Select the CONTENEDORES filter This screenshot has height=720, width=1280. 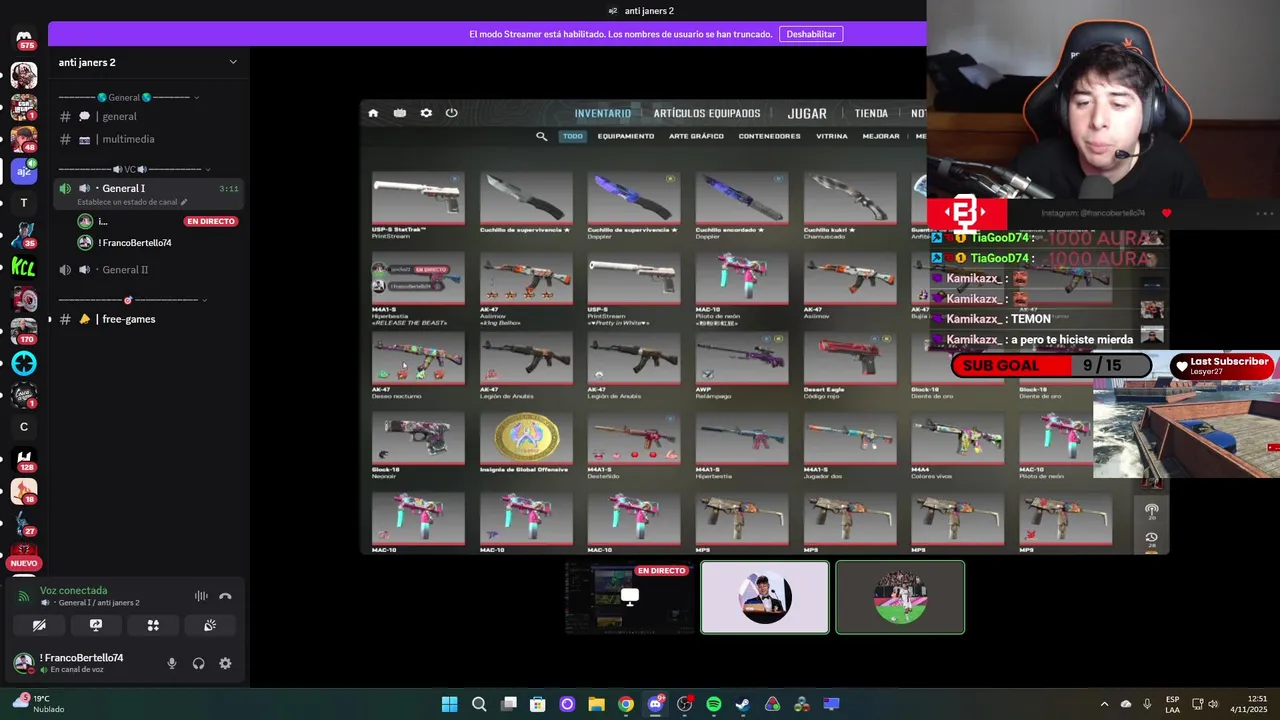pos(769,136)
